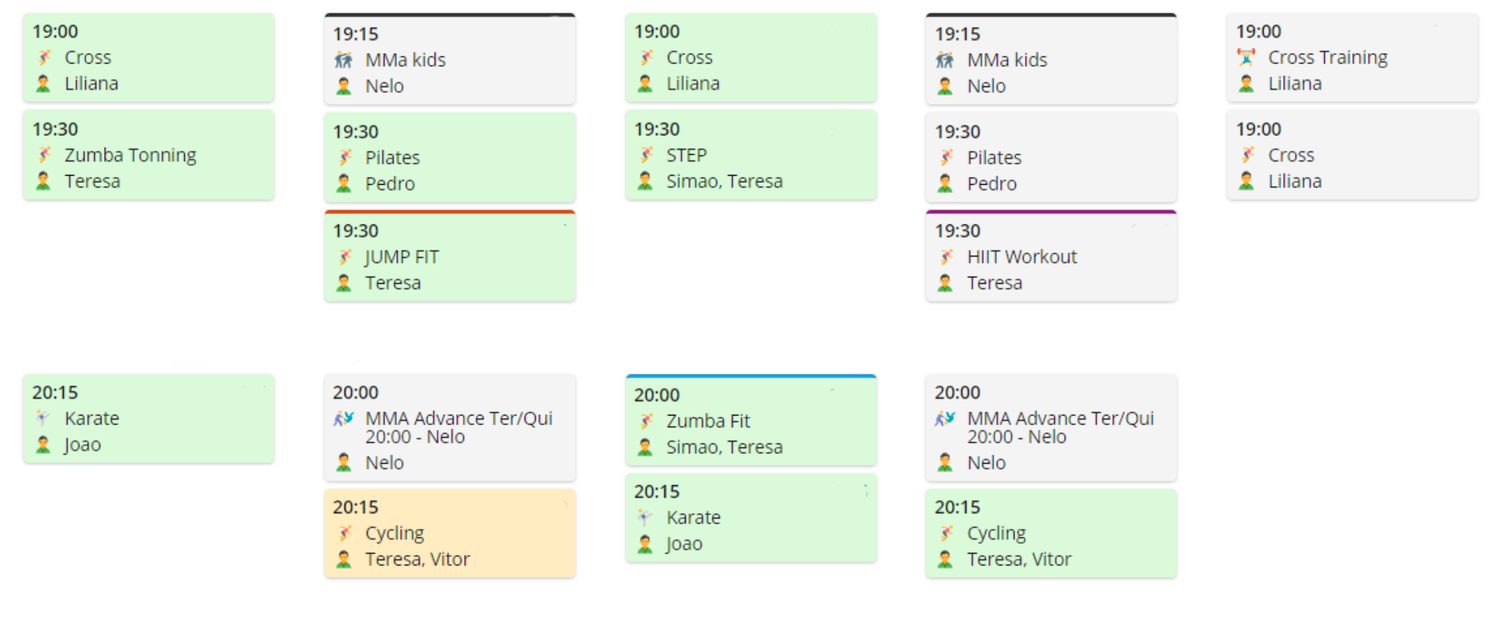Open the orange 20:15 Cycling class card
The image size is (1500, 640).
[450, 533]
